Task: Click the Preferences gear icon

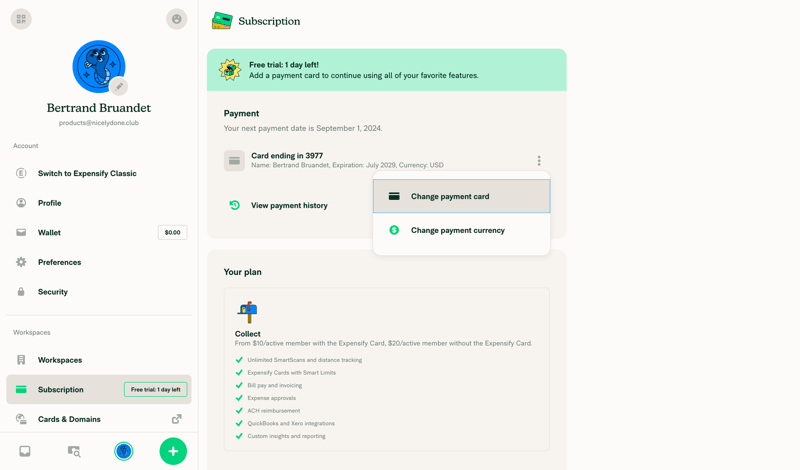Action: coord(21,262)
